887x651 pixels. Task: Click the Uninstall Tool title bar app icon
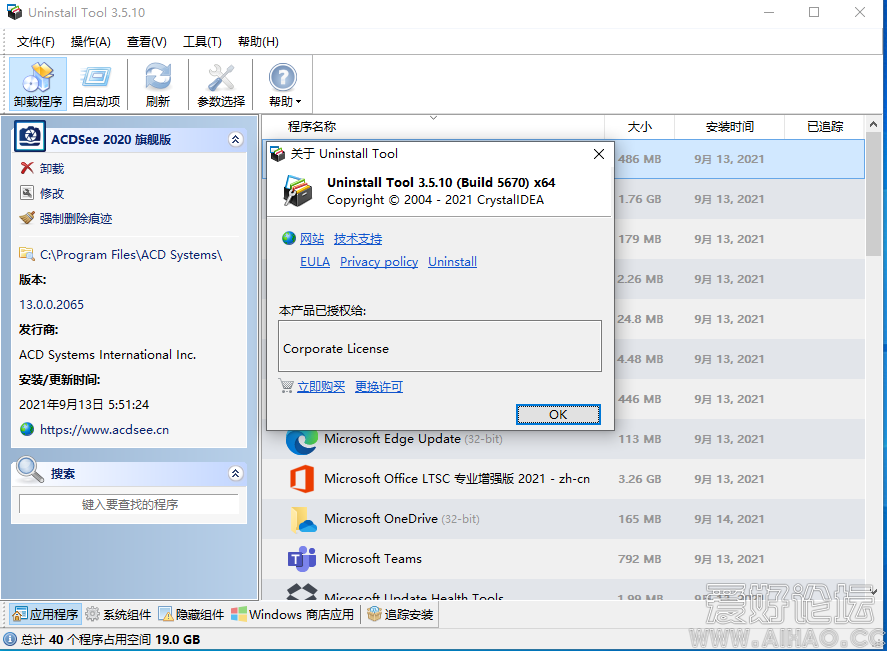(x=14, y=12)
